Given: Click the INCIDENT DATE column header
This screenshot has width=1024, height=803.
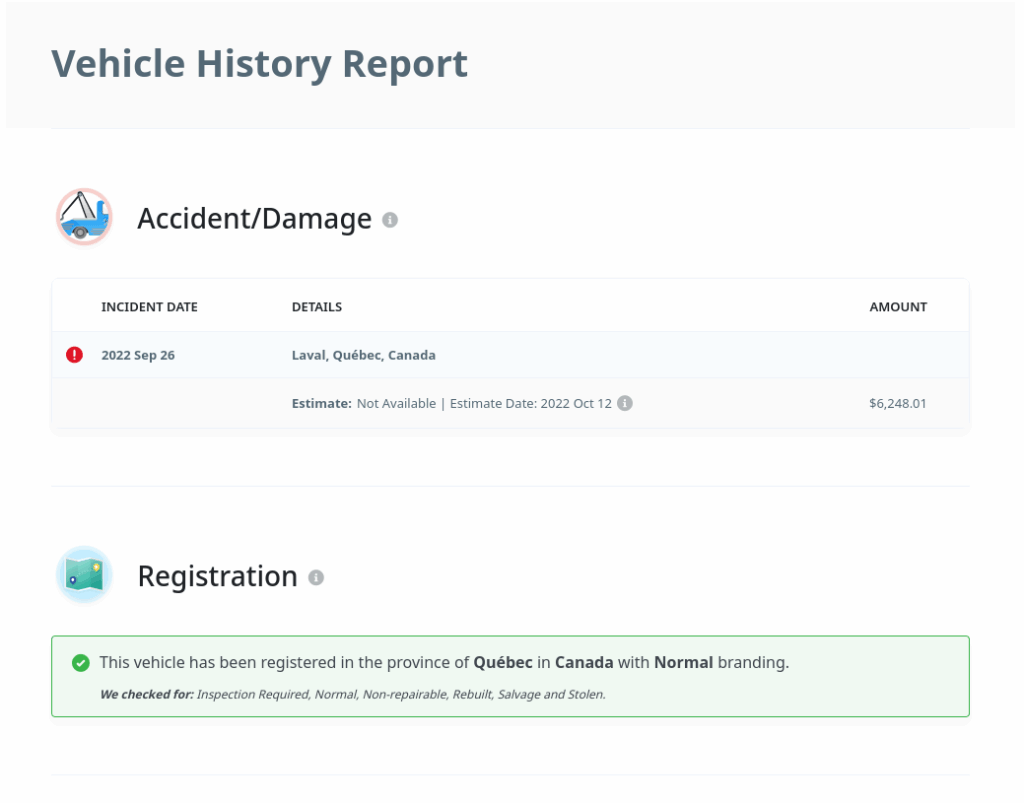Looking at the screenshot, I should (150, 307).
